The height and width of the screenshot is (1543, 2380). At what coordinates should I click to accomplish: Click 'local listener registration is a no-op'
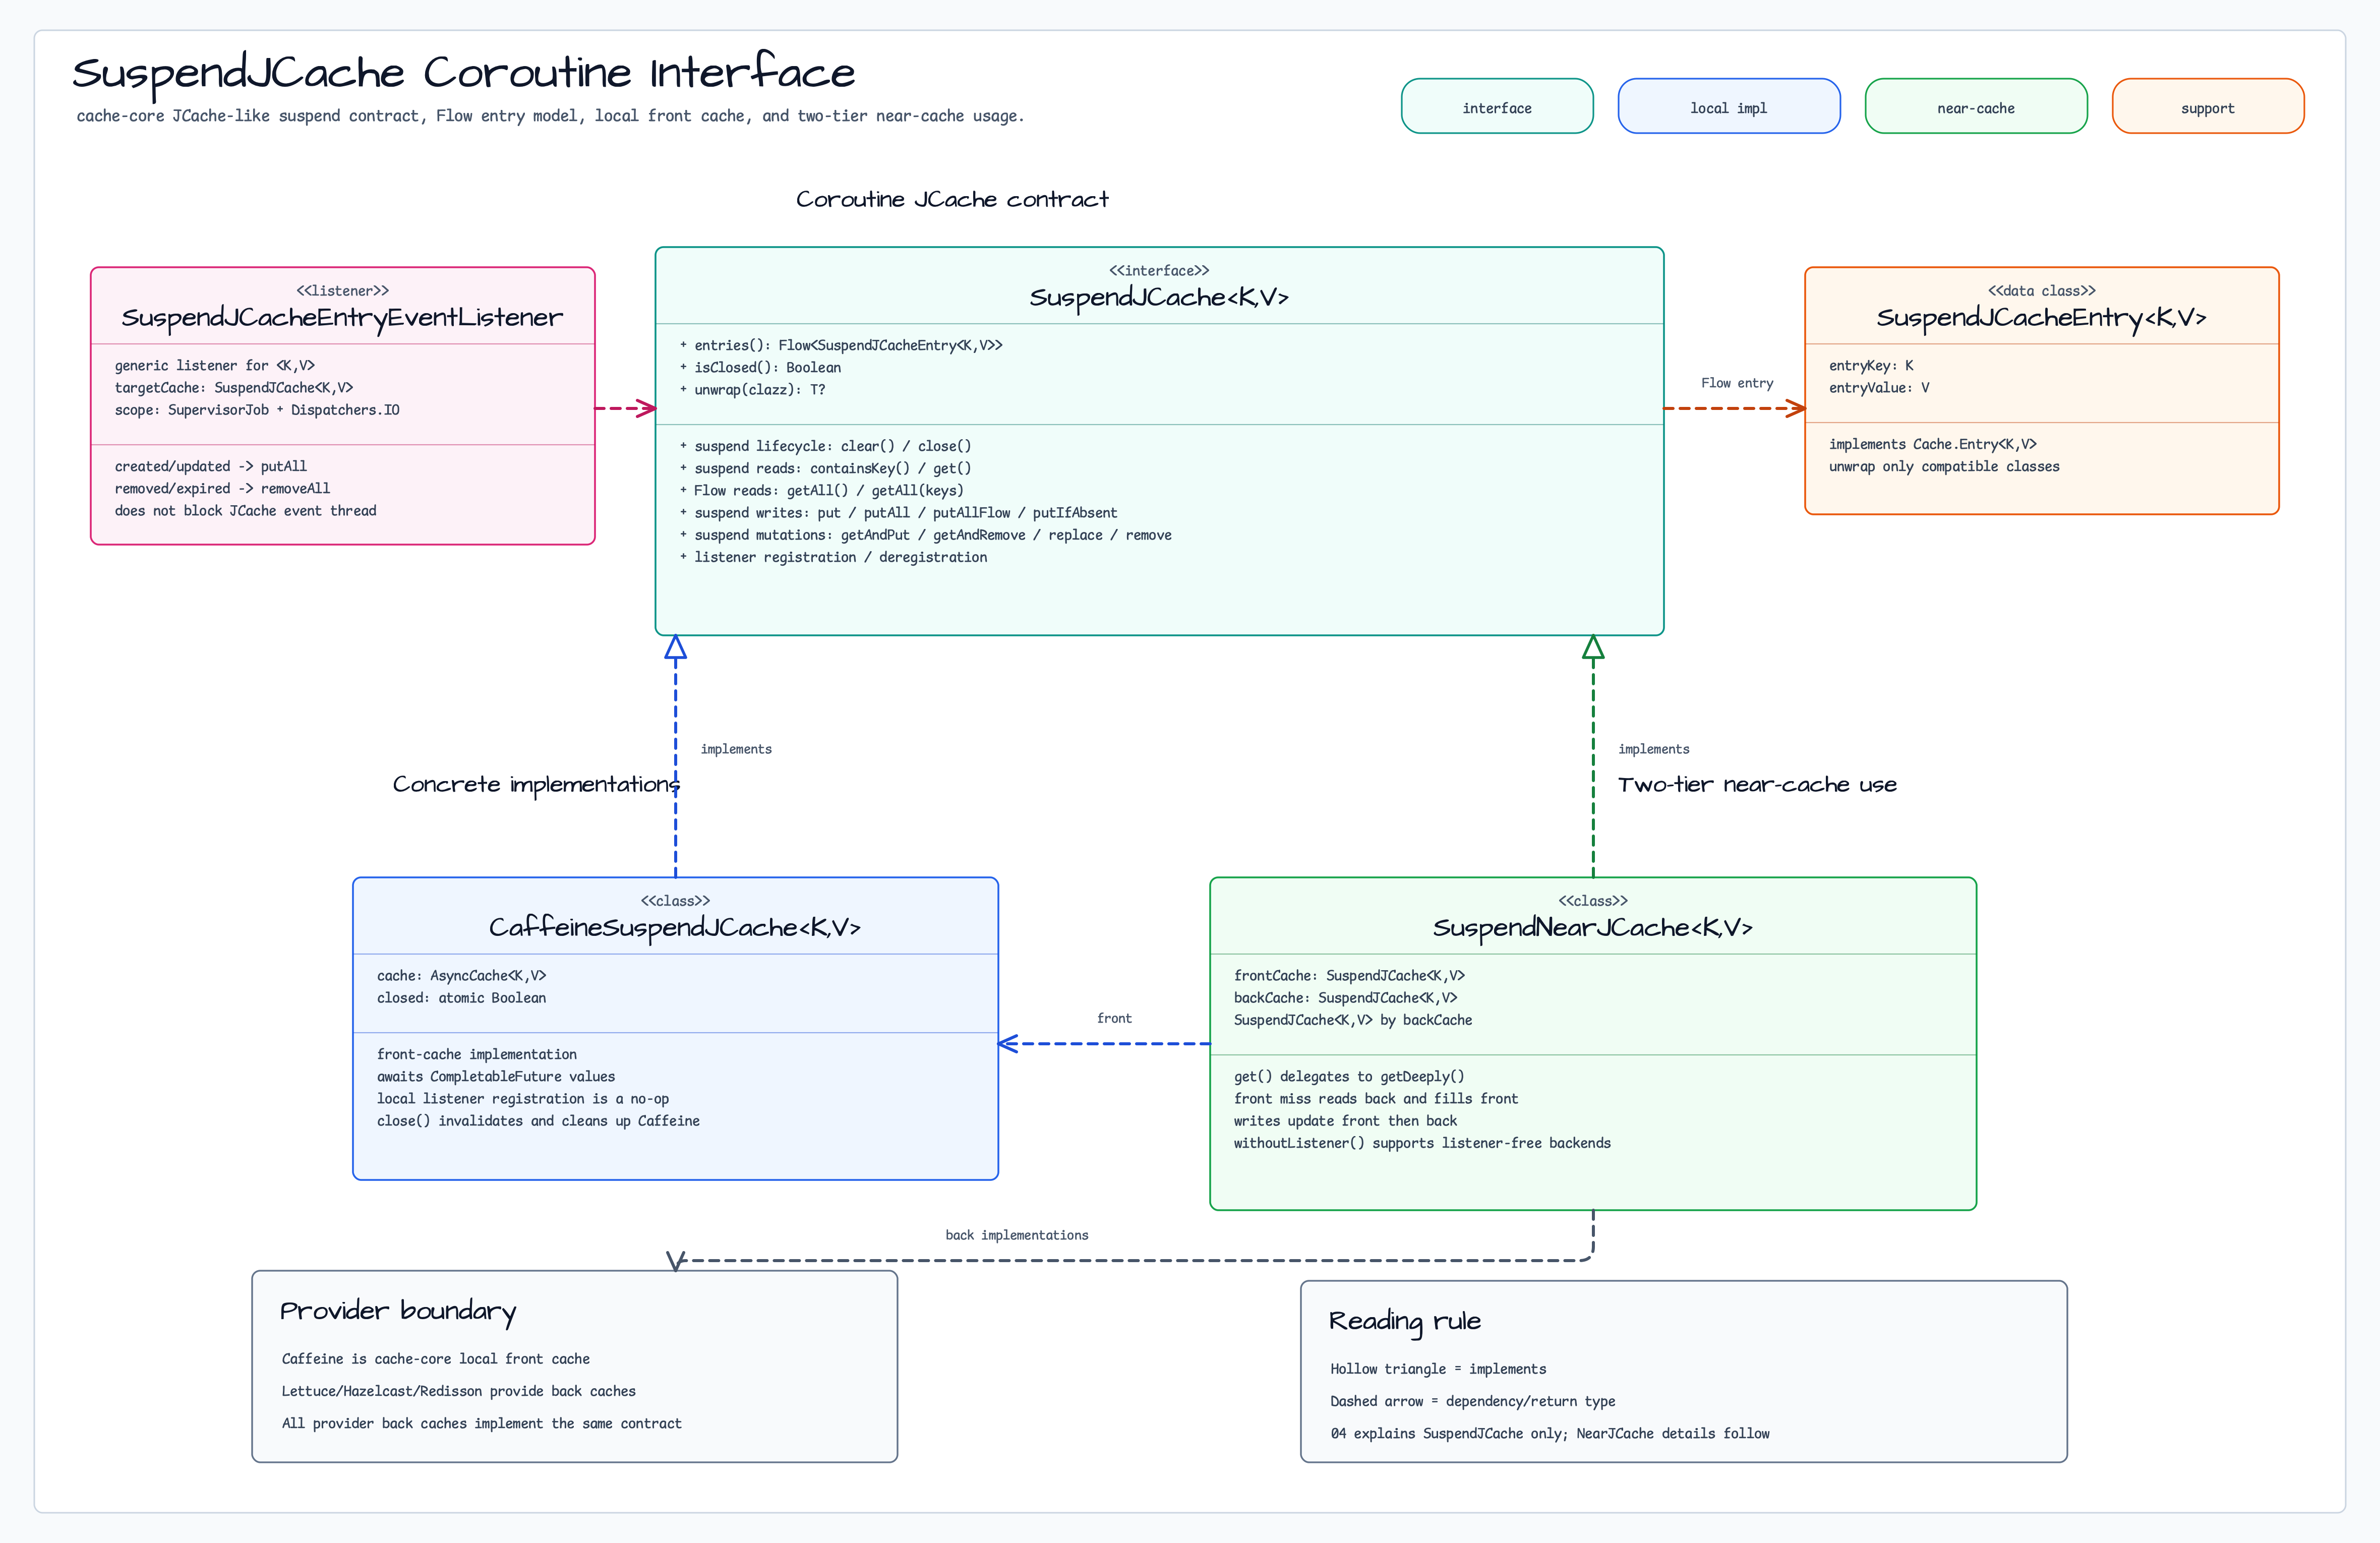click(x=523, y=1099)
